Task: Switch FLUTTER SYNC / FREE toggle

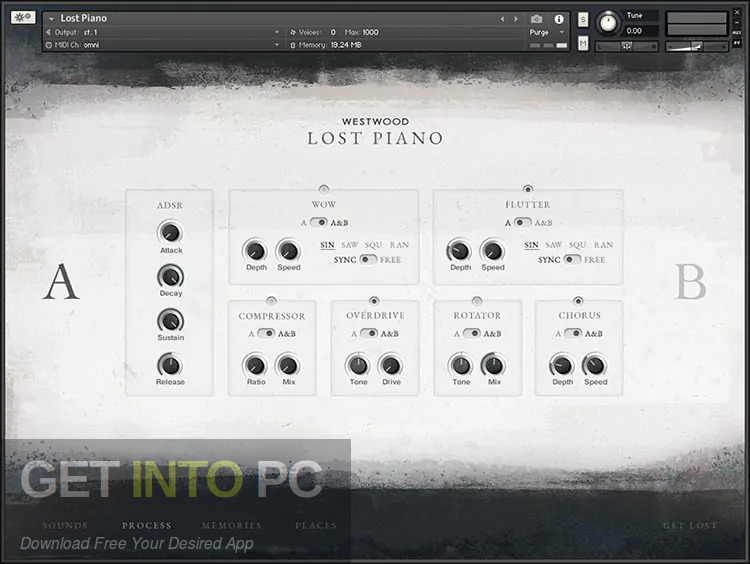Action: [572, 259]
